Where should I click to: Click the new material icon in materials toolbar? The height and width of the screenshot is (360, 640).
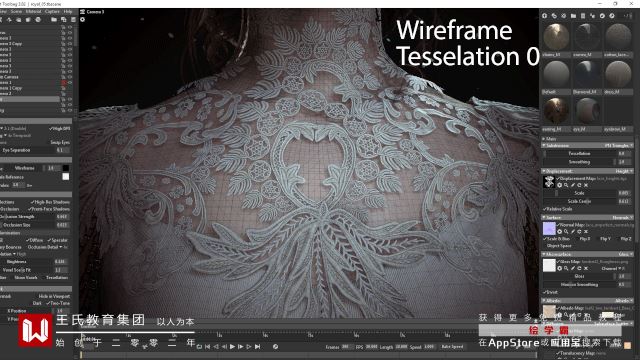[x=544, y=16]
